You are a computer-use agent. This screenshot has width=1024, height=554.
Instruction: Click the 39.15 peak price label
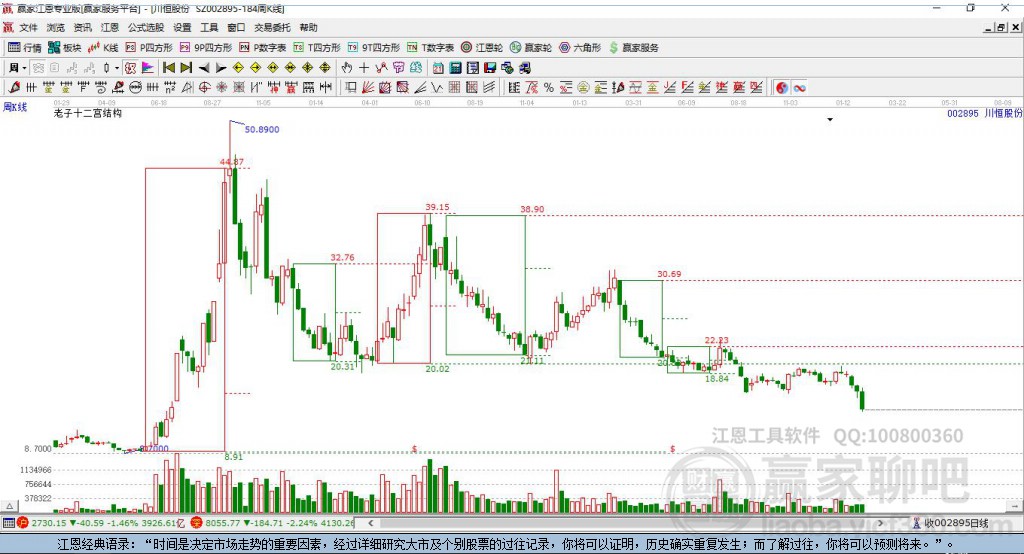coord(438,207)
